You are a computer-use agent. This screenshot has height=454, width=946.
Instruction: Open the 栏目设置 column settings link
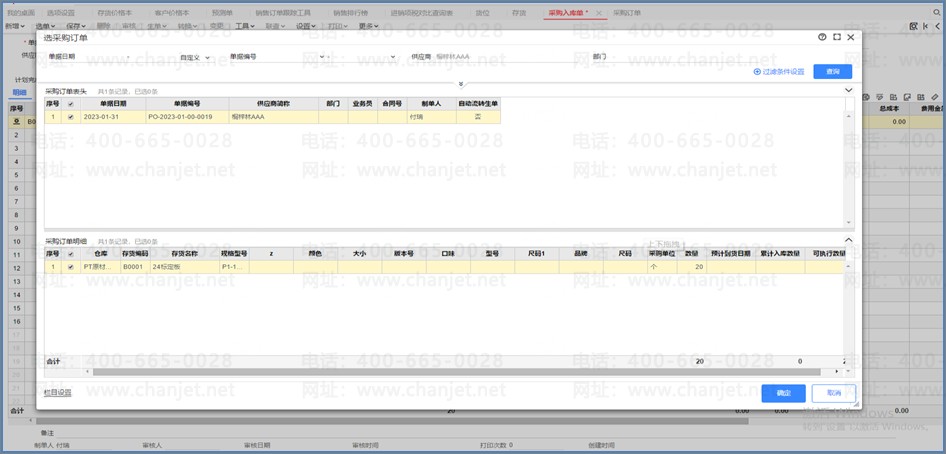tap(57, 393)
